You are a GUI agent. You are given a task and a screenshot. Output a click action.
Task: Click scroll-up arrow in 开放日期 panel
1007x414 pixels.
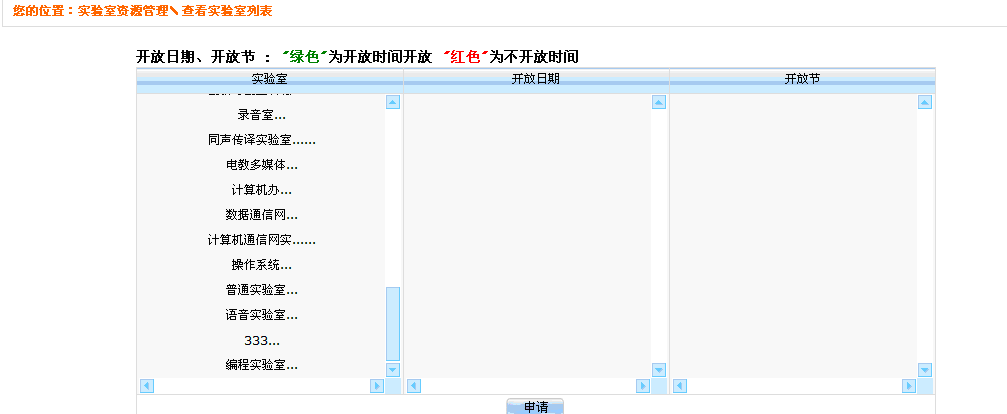658,102
